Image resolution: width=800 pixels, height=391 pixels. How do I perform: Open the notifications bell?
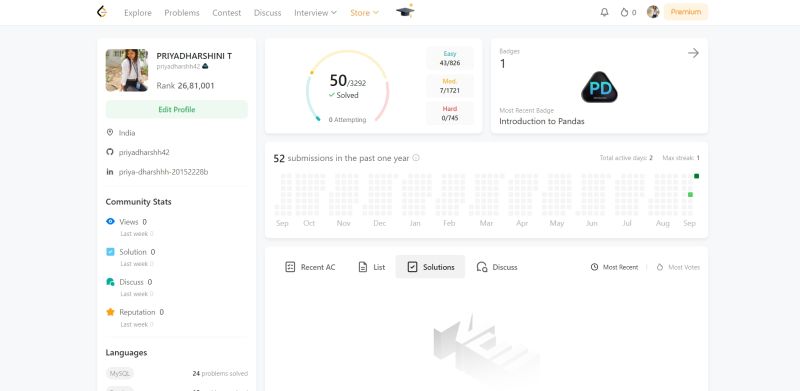tap(604, 12)
